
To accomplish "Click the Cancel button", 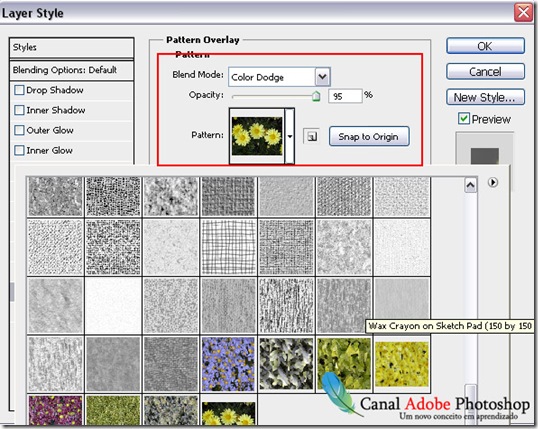I will point(485,72).
